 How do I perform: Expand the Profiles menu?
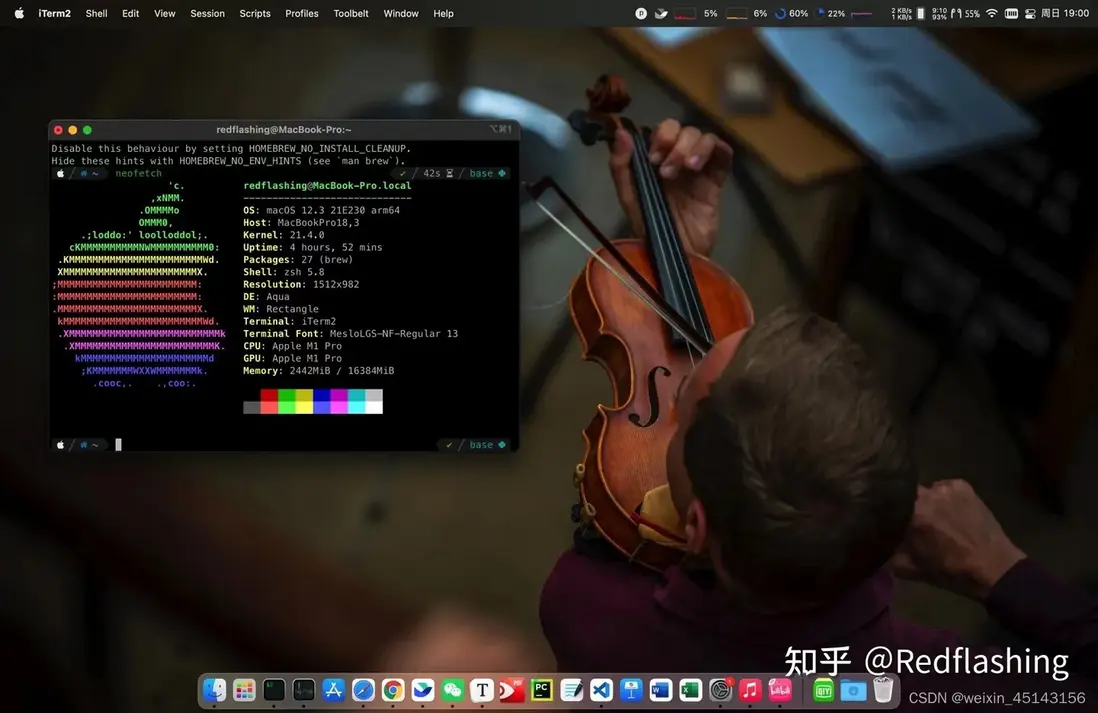(301, 13)
